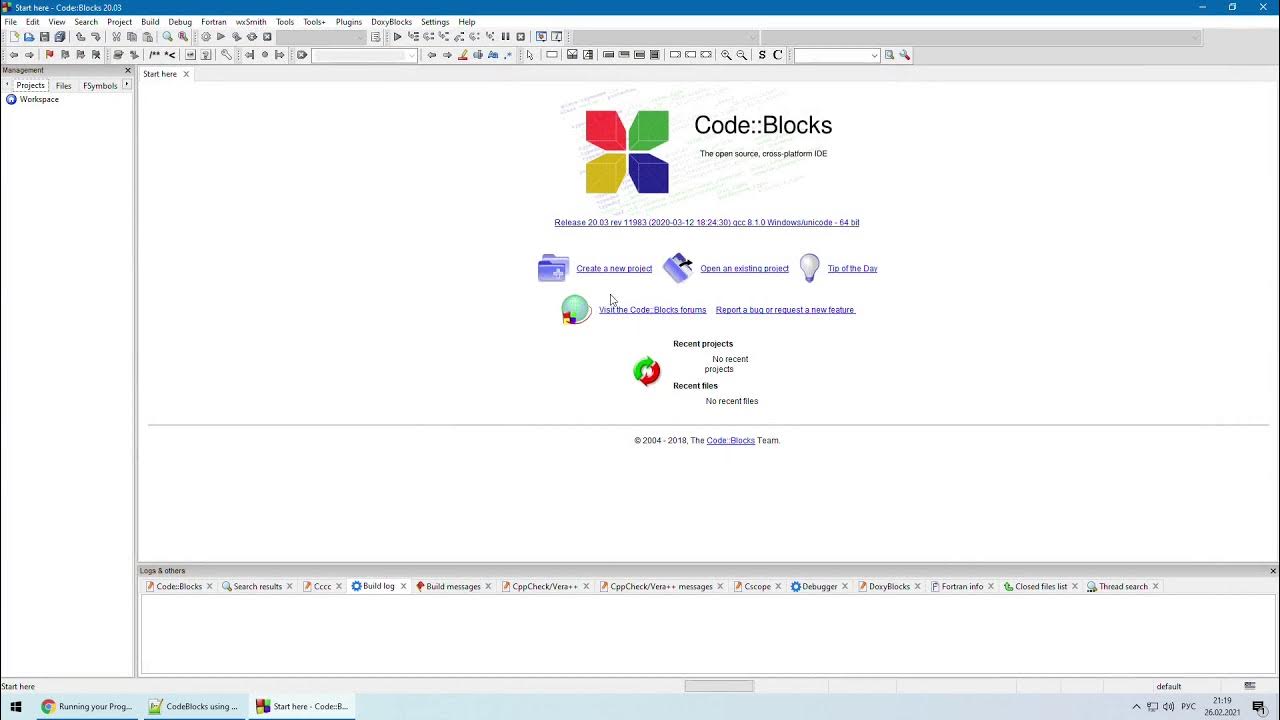Close the Management panel
The width and height of the screenshot is (1280, 720).
pyautogui.click(x=128, y=70)
